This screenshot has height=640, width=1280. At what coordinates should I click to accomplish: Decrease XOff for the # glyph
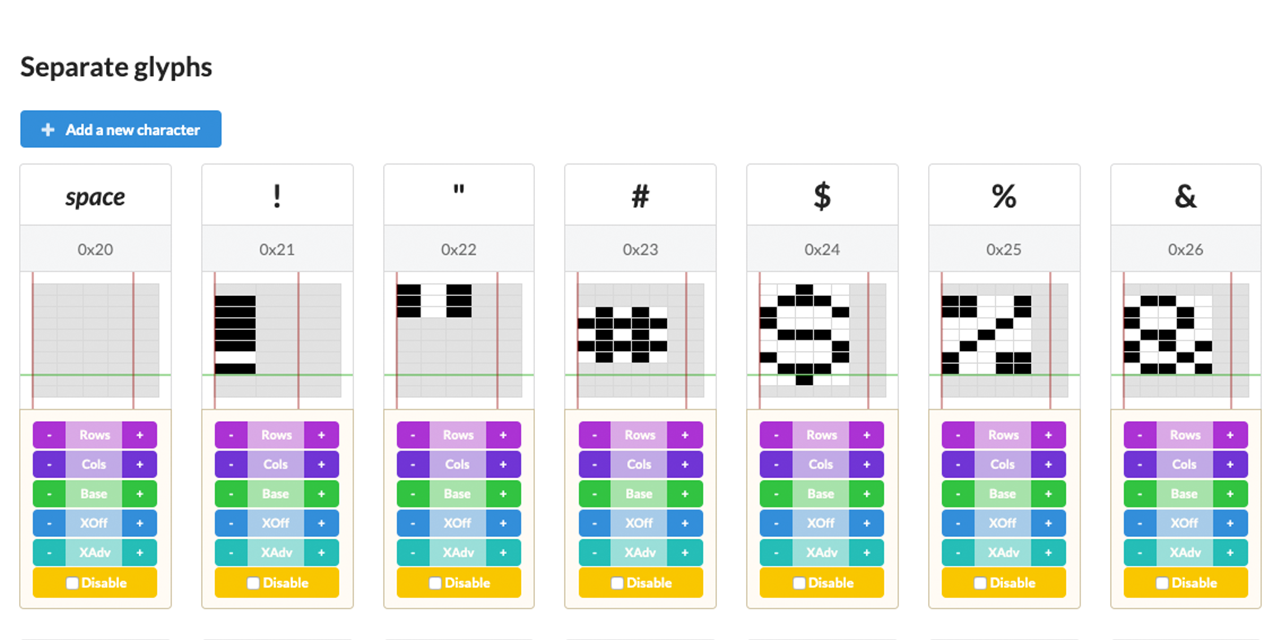pos(595,523)
